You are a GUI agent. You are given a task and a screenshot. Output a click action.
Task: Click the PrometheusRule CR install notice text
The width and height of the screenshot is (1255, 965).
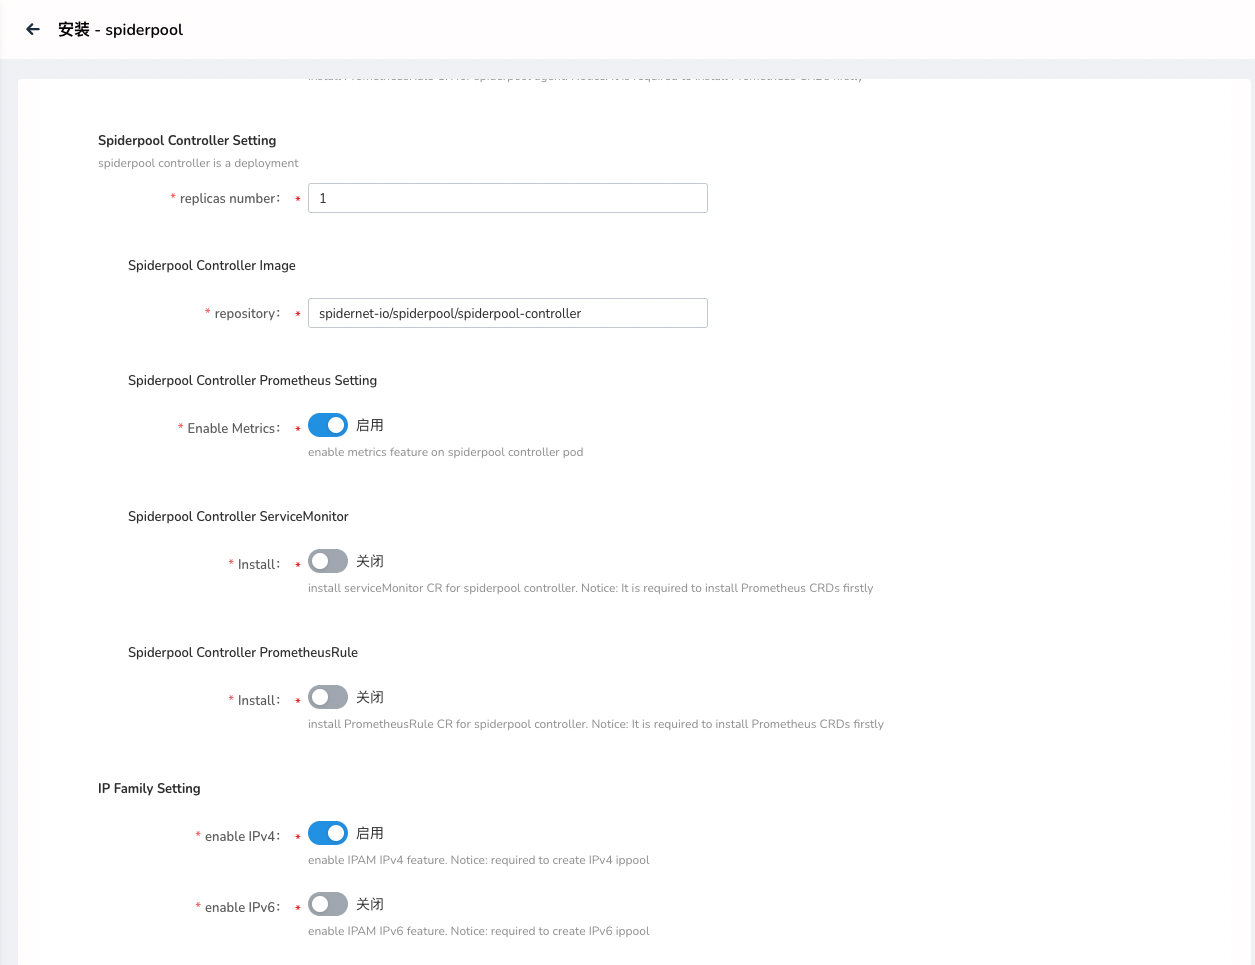(x=596, y=724)
